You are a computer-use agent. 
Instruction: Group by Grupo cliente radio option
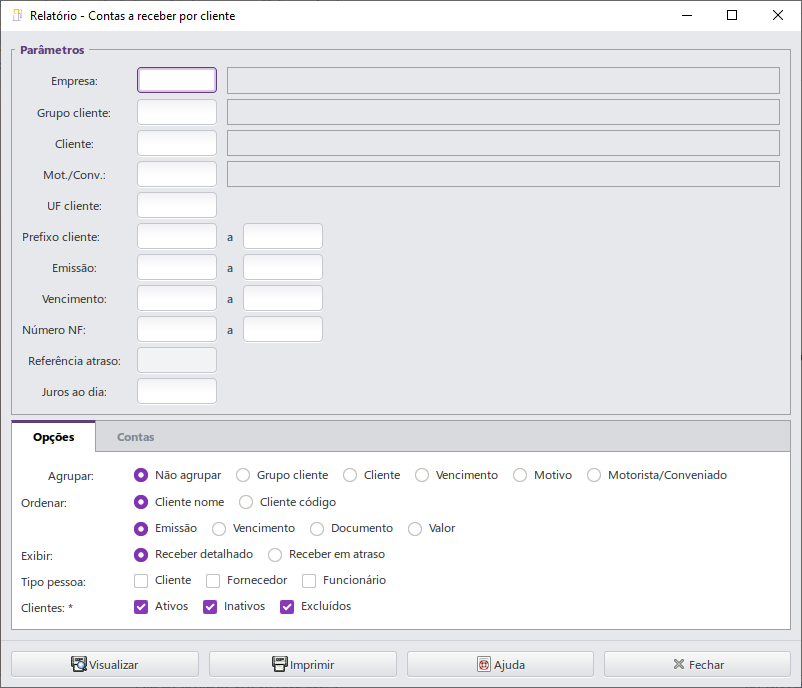[x=243, y=475]
